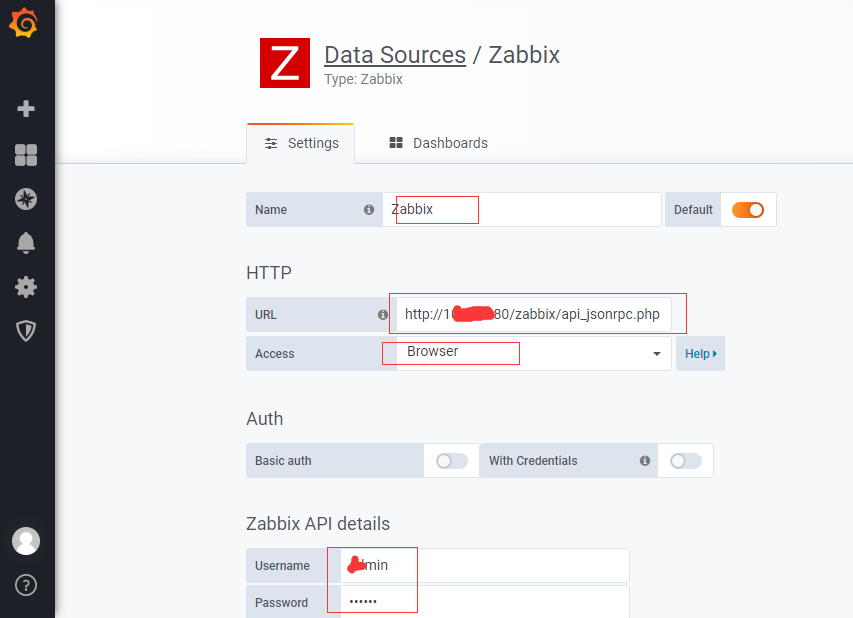Open the Alerting bell icon
The image size is (853, 618).
coord(26,243)
